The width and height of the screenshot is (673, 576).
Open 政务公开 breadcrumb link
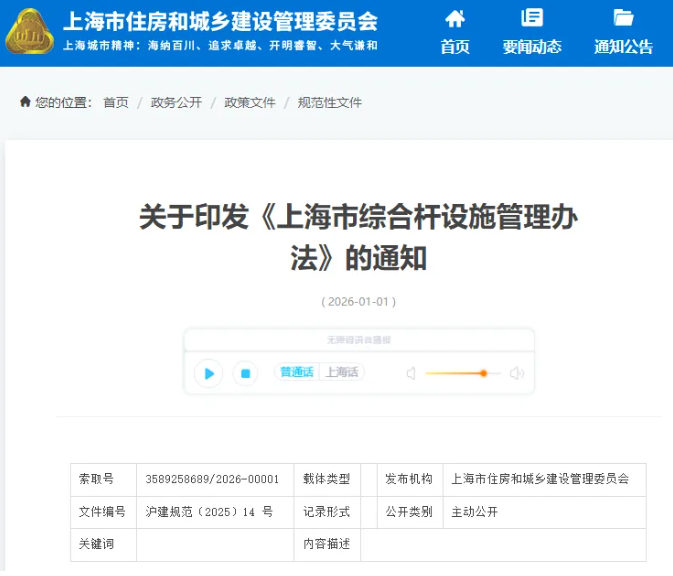click(176, 103)
